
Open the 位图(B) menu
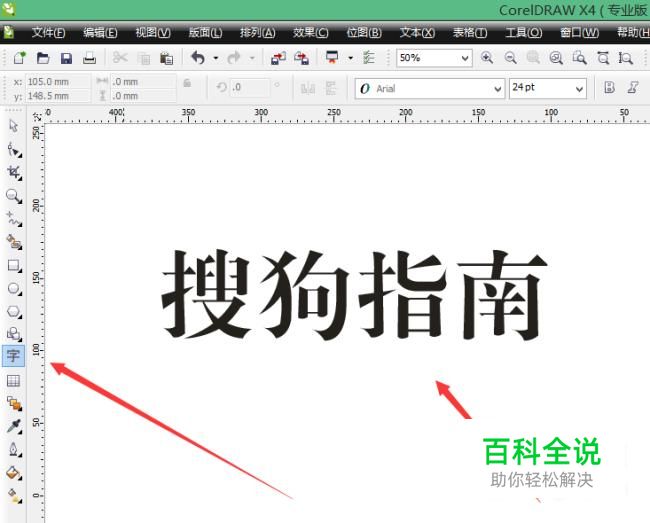[364, 32]
